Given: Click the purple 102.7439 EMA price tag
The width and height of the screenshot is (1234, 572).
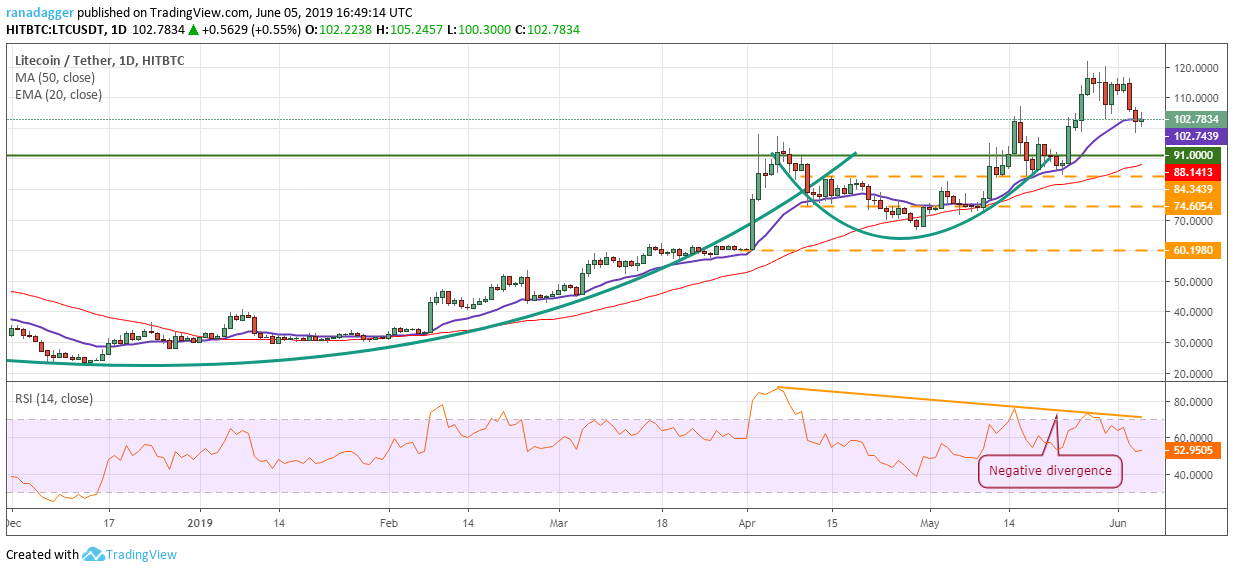Looking at the screenshot, I should (1195, 136).
